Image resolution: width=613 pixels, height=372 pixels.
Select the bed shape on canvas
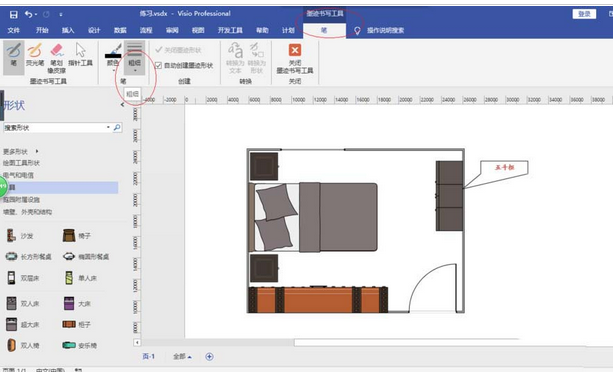click(313, 217)
